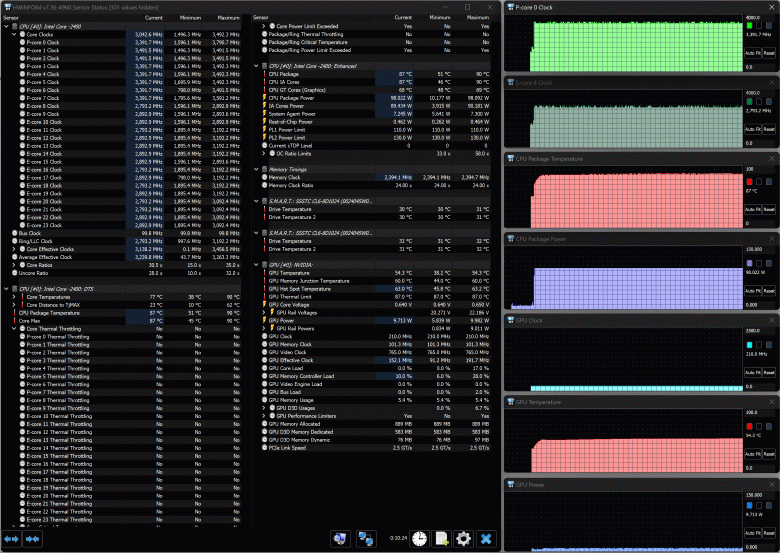
Task: Click Auto Fit in P-core 0 Clock graph
Action: (753, 53)
